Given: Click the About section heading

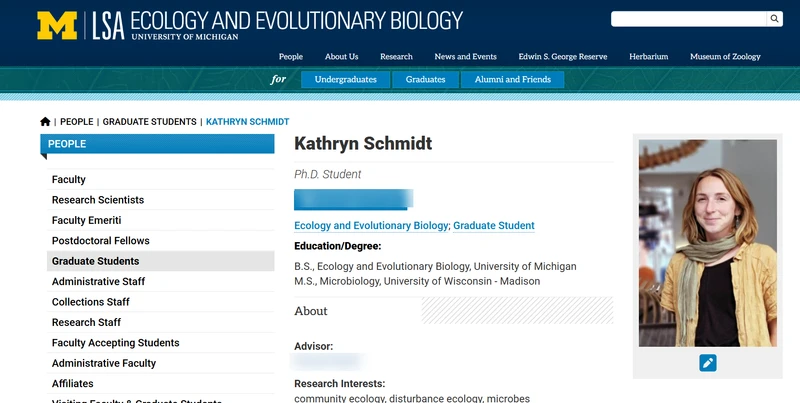Looking at the screenshot, I should pyautogui.click(x=311, y=311).
